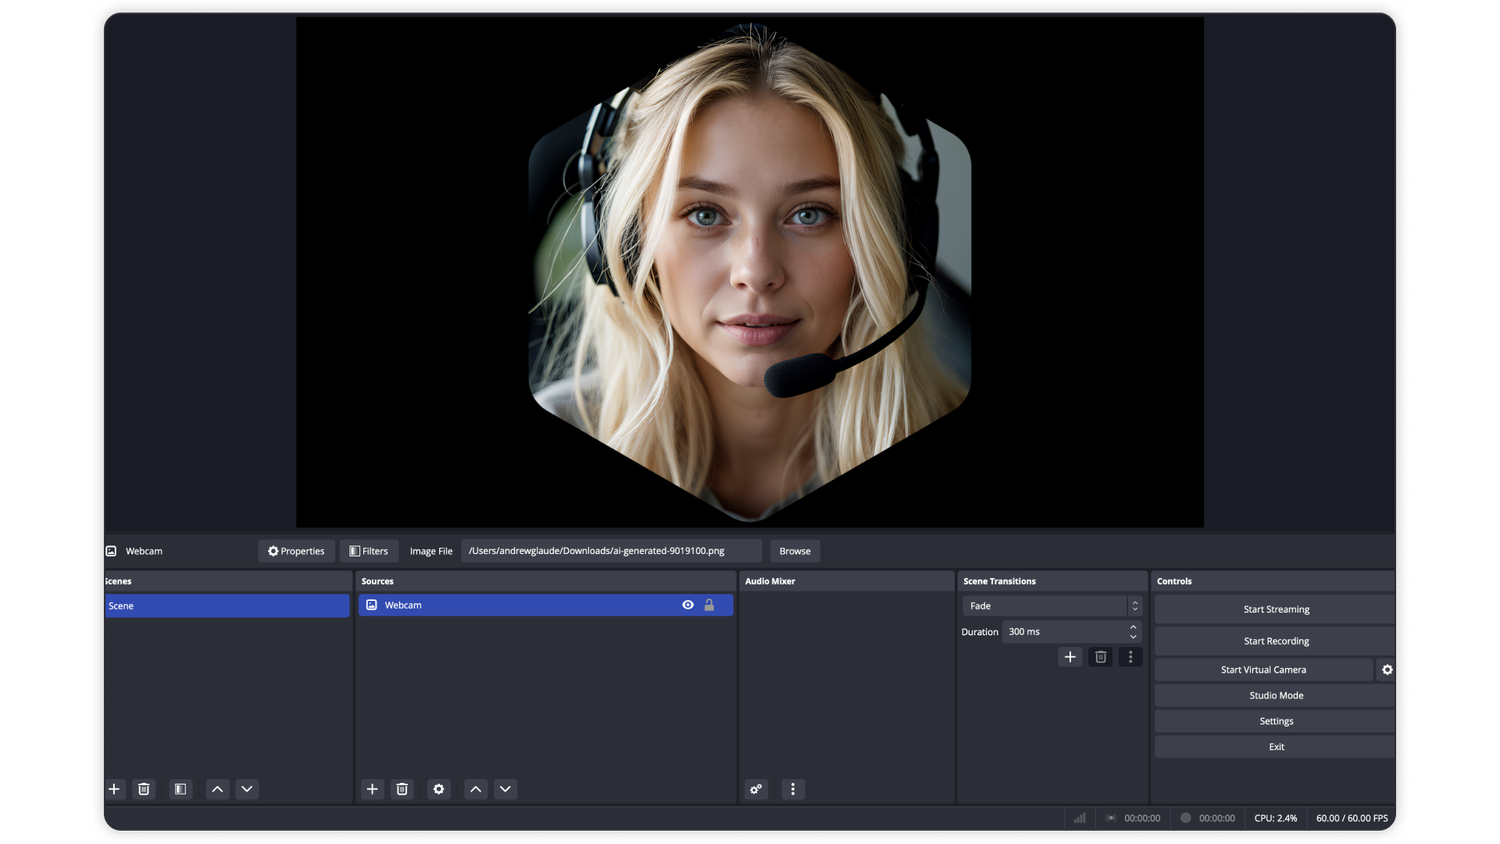This screenshot has width=1500, height=844.
Task: Delete the Webcam source using trash icon
Action: (402, 789)
